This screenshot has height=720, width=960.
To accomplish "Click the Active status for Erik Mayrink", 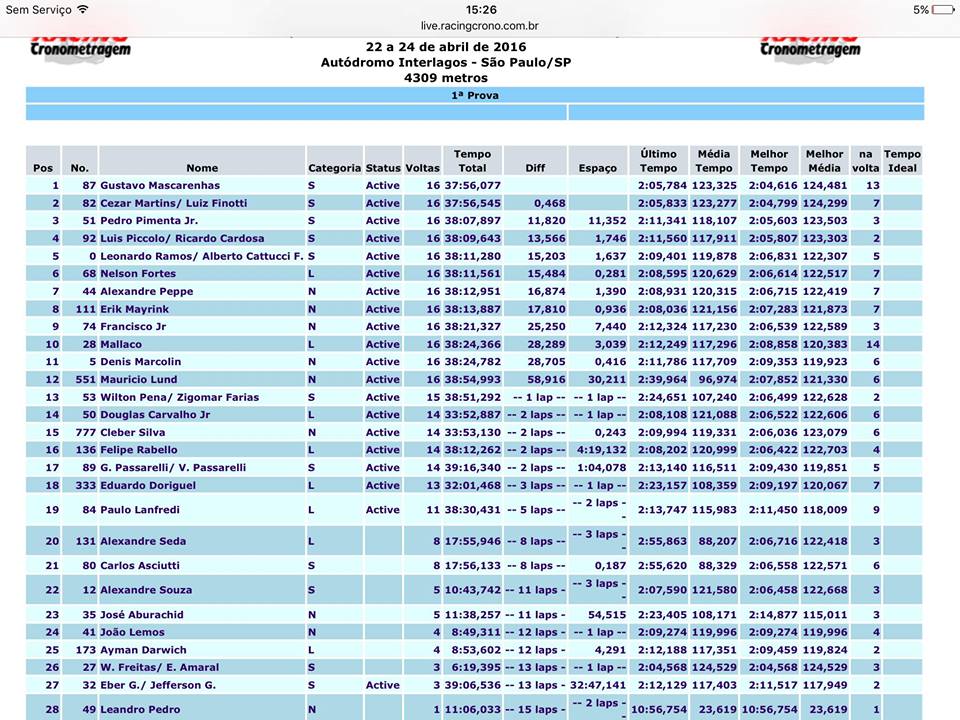I will [x=382, y=309].
